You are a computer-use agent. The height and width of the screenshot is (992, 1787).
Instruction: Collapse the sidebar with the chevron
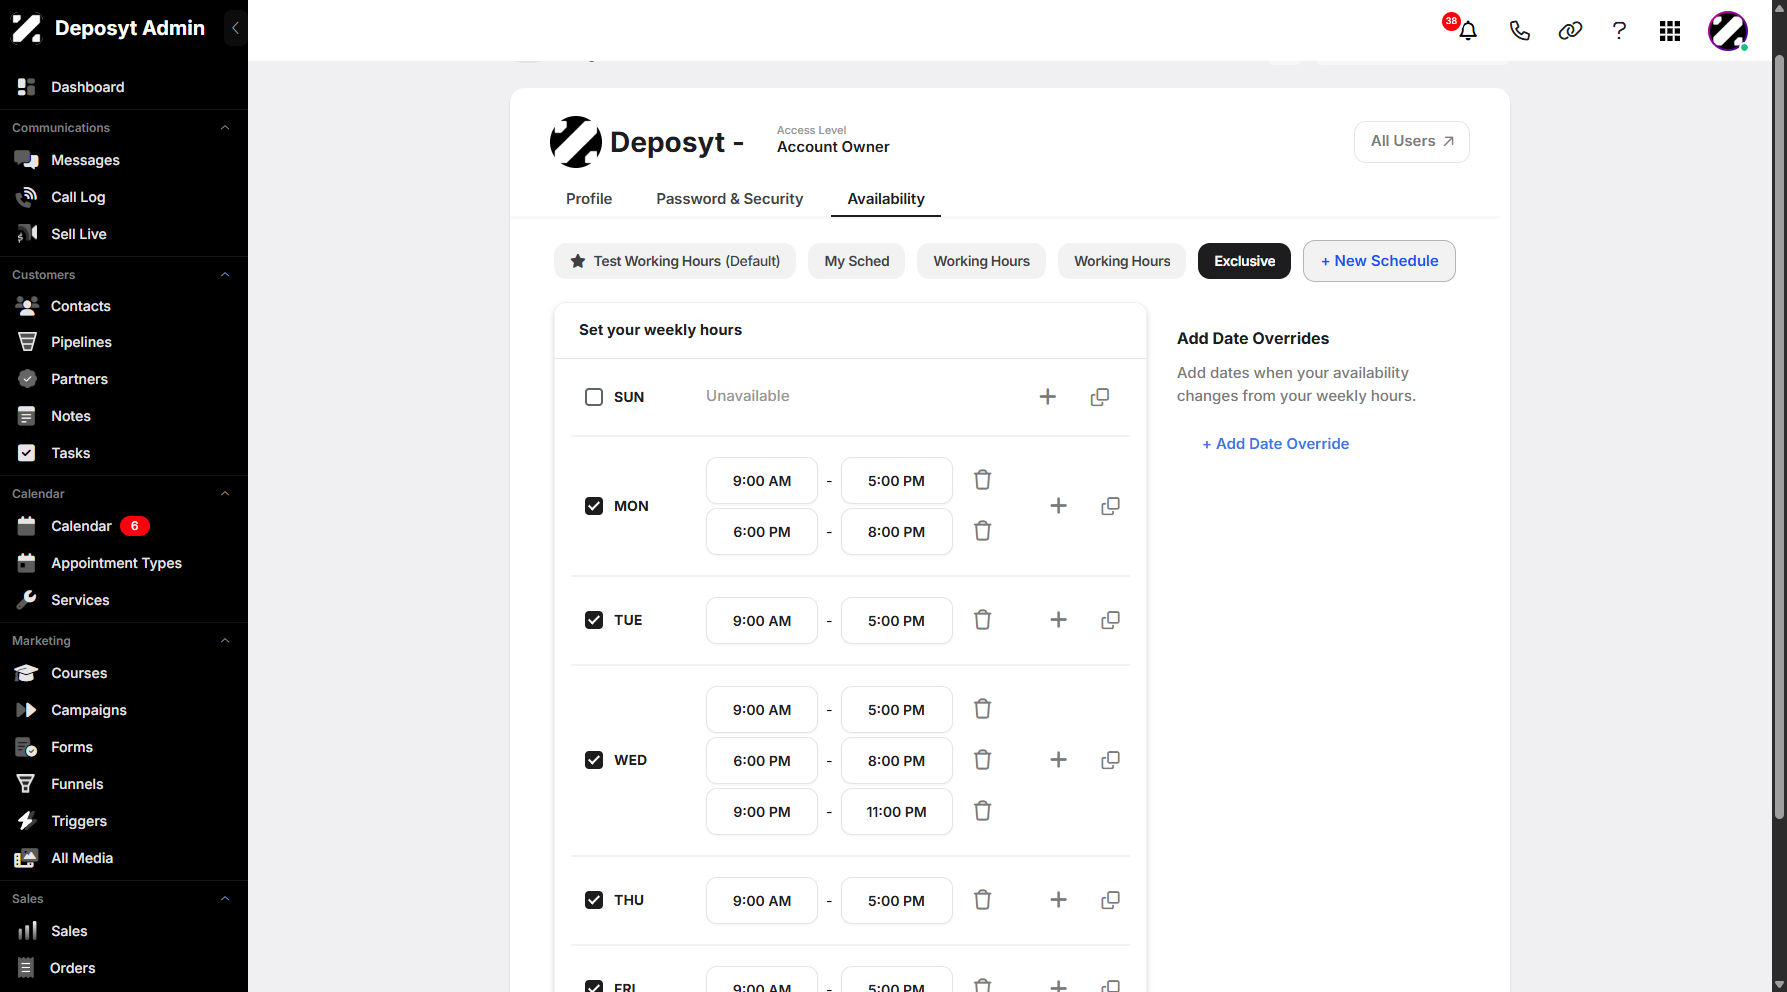pyautogui.click(x=236, y=28)
